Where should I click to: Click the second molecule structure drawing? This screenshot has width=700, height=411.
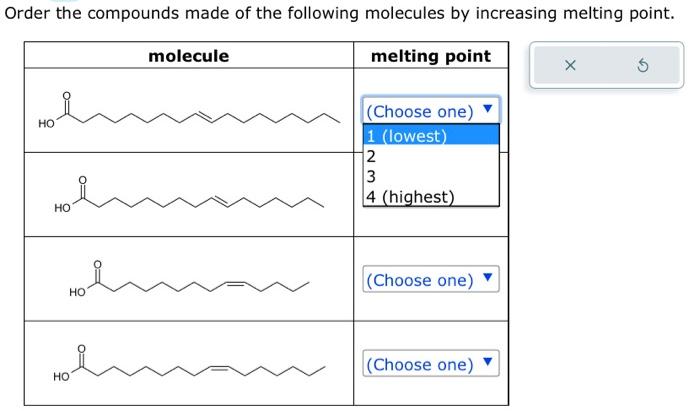coord(189,195)
